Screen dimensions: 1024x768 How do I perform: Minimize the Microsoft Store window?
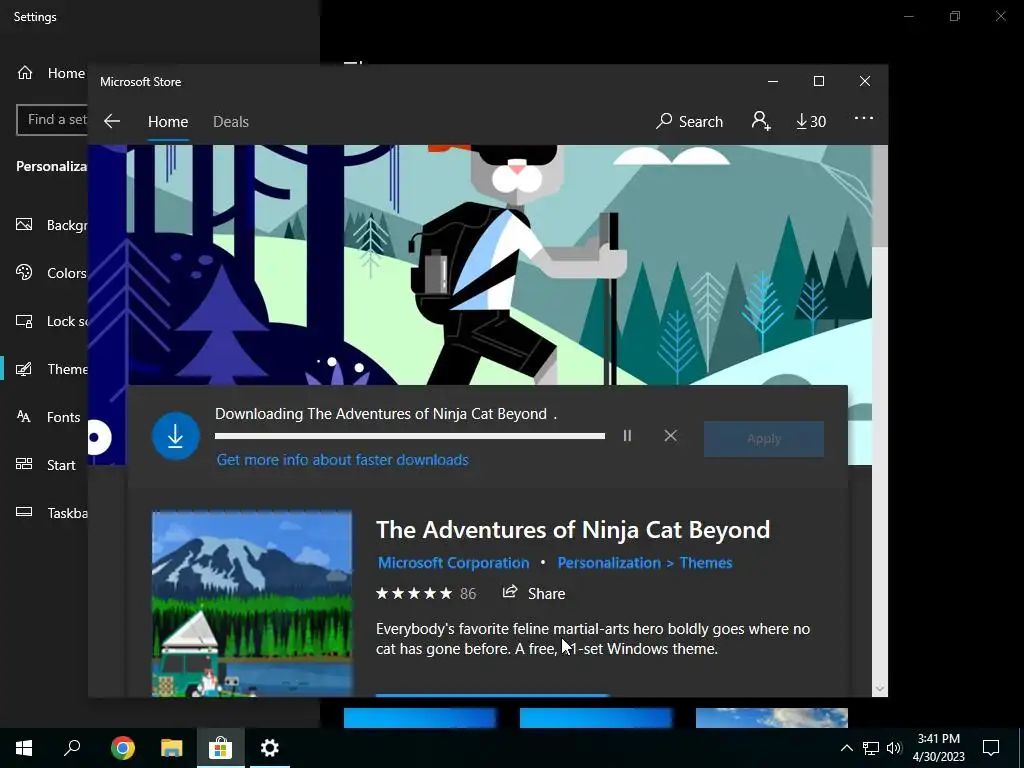pos(773,81)
